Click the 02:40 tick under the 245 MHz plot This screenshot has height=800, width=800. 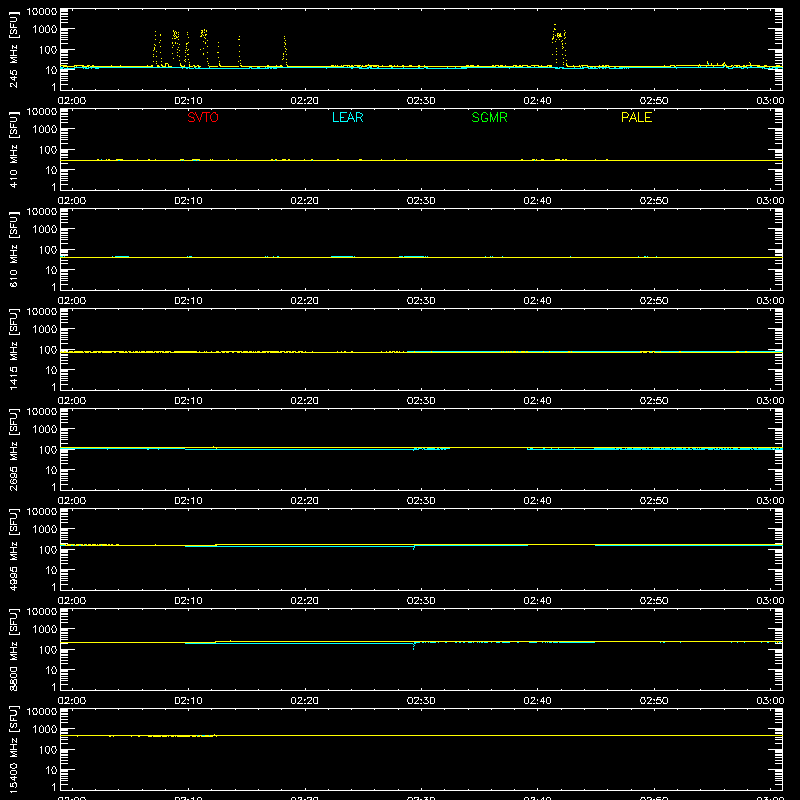(x=537, y=101)
